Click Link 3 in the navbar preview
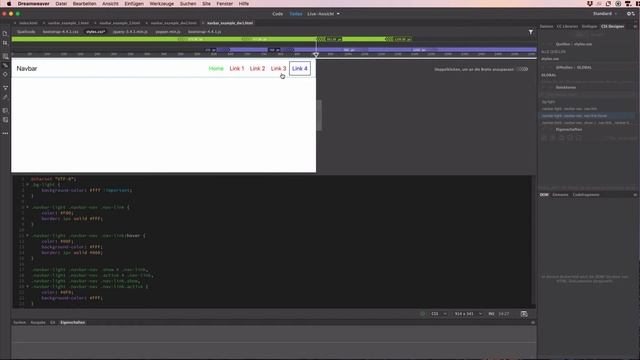 click(x=278, y=69)
